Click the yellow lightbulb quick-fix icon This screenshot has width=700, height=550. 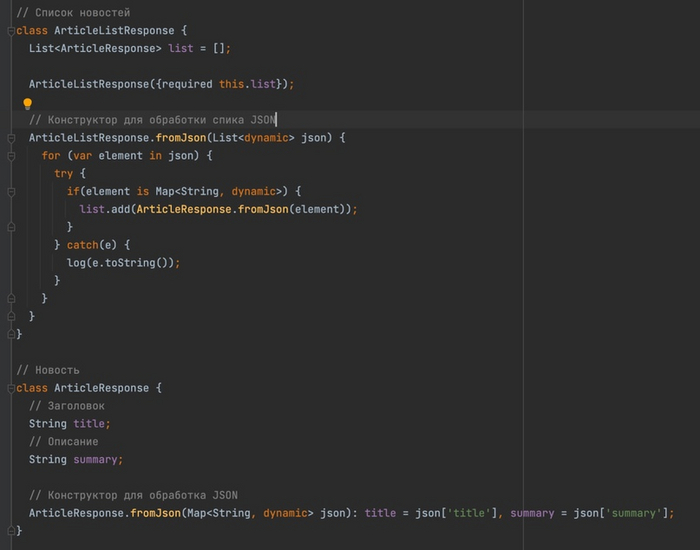click(28, 103)
